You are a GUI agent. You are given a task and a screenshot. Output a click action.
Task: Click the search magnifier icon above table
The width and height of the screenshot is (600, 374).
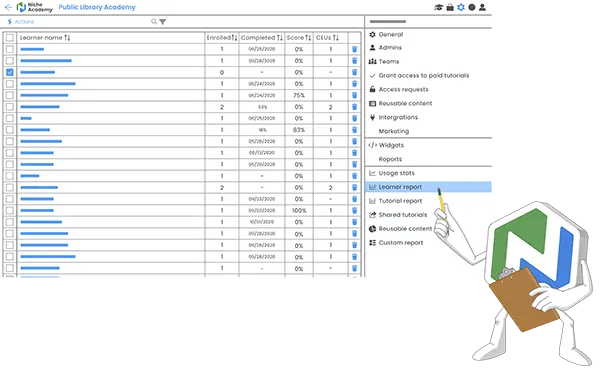pos(154,21)
